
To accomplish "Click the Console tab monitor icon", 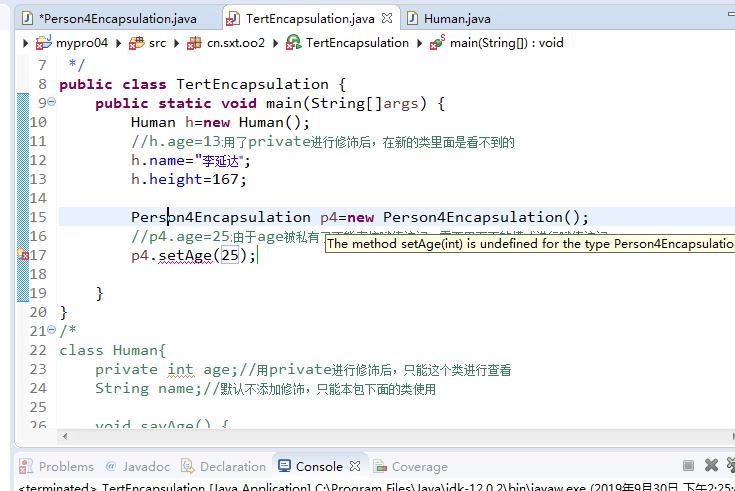I will pyautogui.click(x=284, y=466).
